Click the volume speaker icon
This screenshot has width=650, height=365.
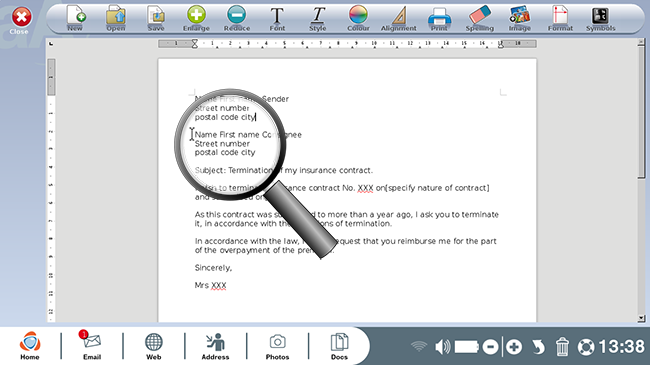tap(443, 346)
